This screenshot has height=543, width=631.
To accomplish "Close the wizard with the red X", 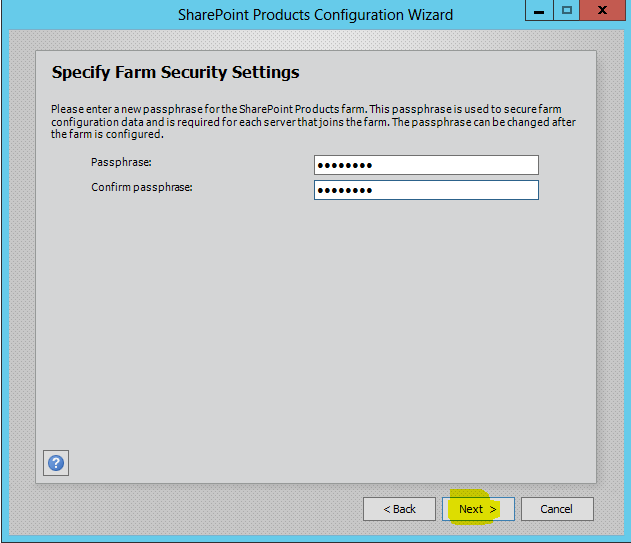I will click(x=603, y=10).
